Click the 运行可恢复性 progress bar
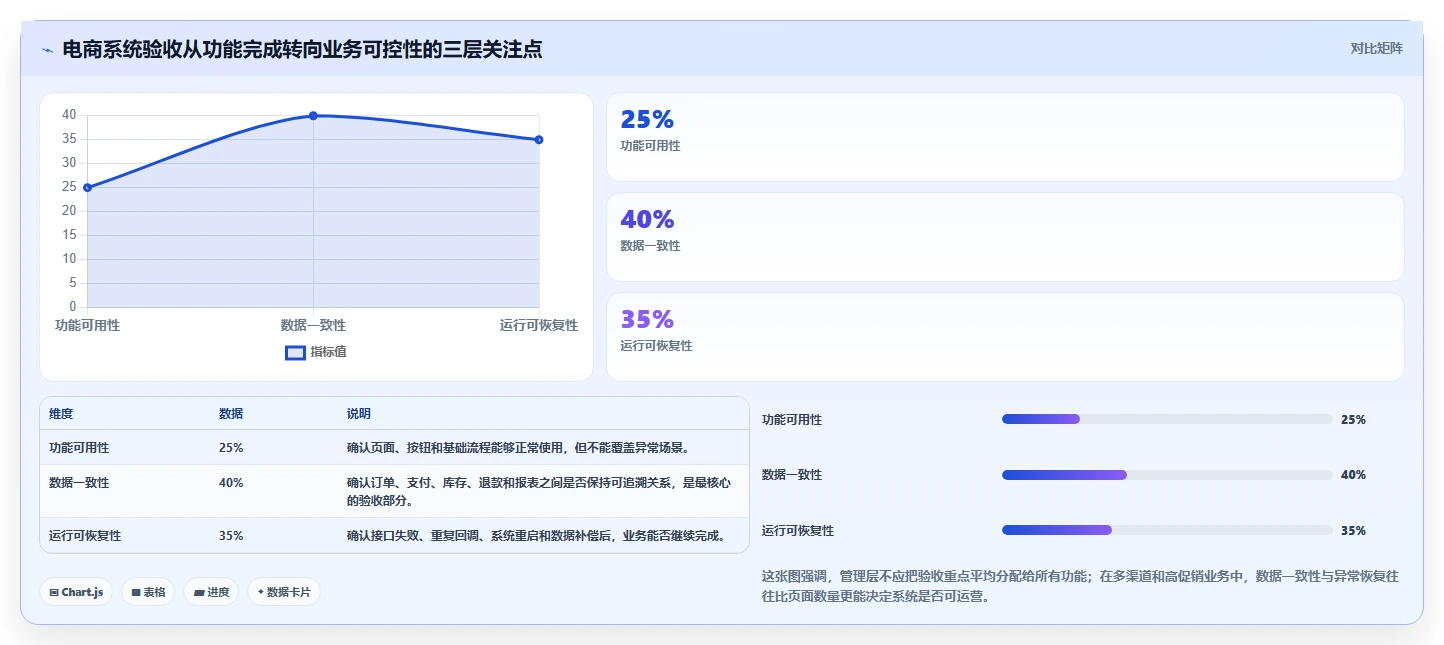1444x645 pixels. pos(1167,530)
